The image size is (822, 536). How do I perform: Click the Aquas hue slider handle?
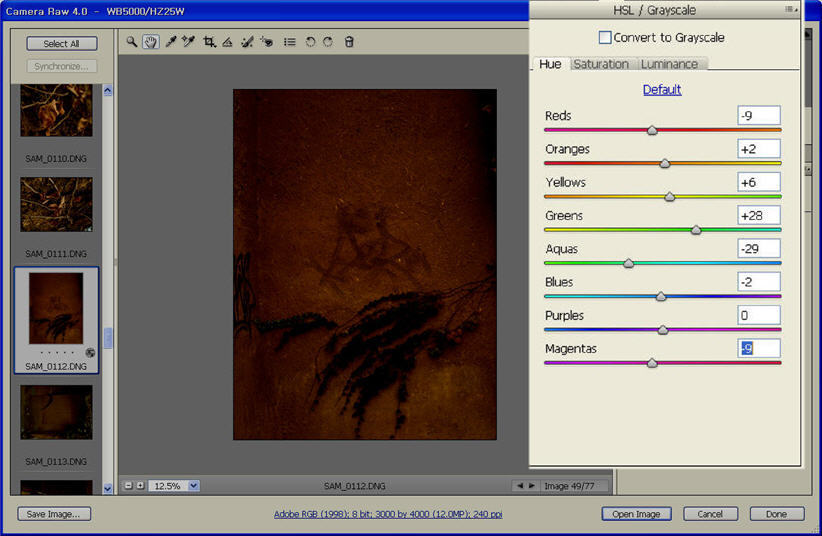pyautogui.click(x=629, y=263)
